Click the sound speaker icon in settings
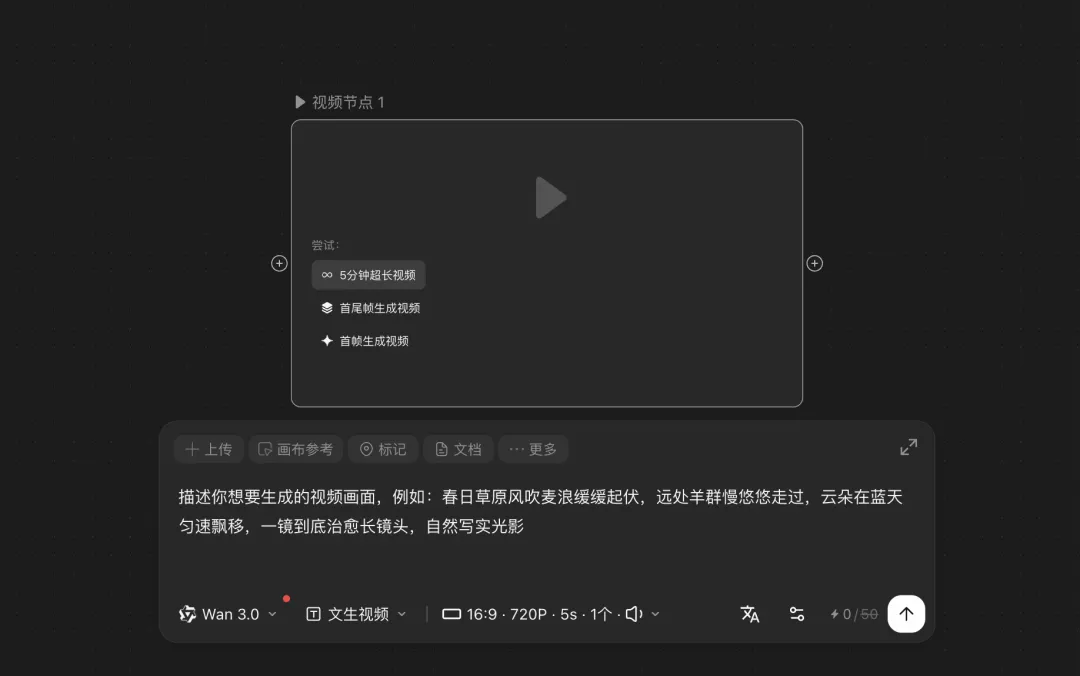Image resolution: width=1080 pixels, height=676 pixels. [x=634, y=614]
